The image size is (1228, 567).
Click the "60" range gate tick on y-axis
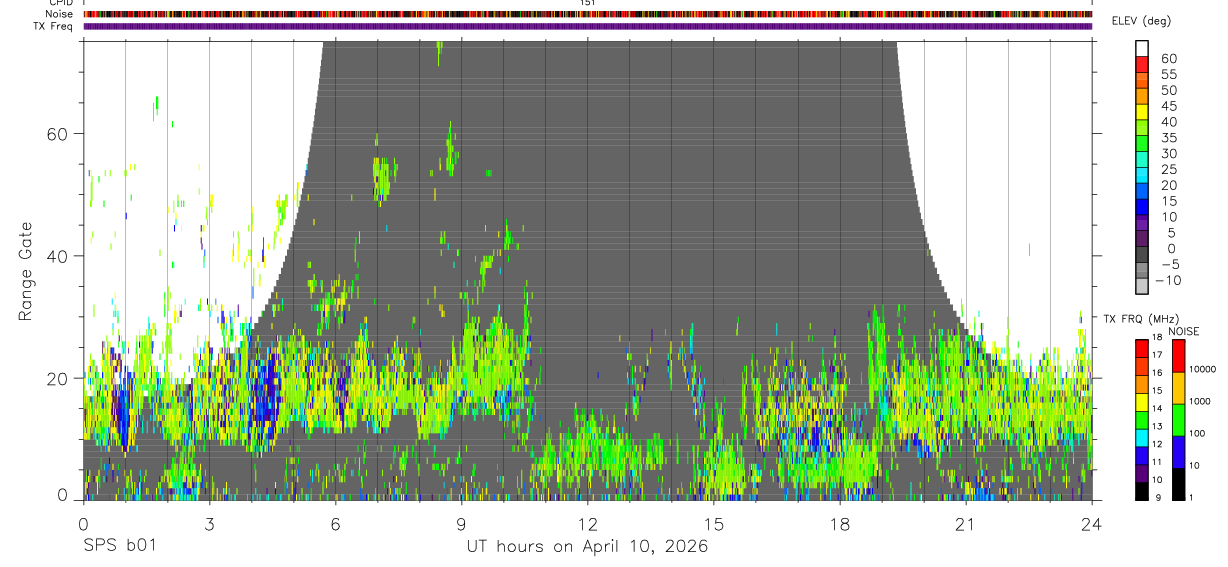[x=58, y=133]
